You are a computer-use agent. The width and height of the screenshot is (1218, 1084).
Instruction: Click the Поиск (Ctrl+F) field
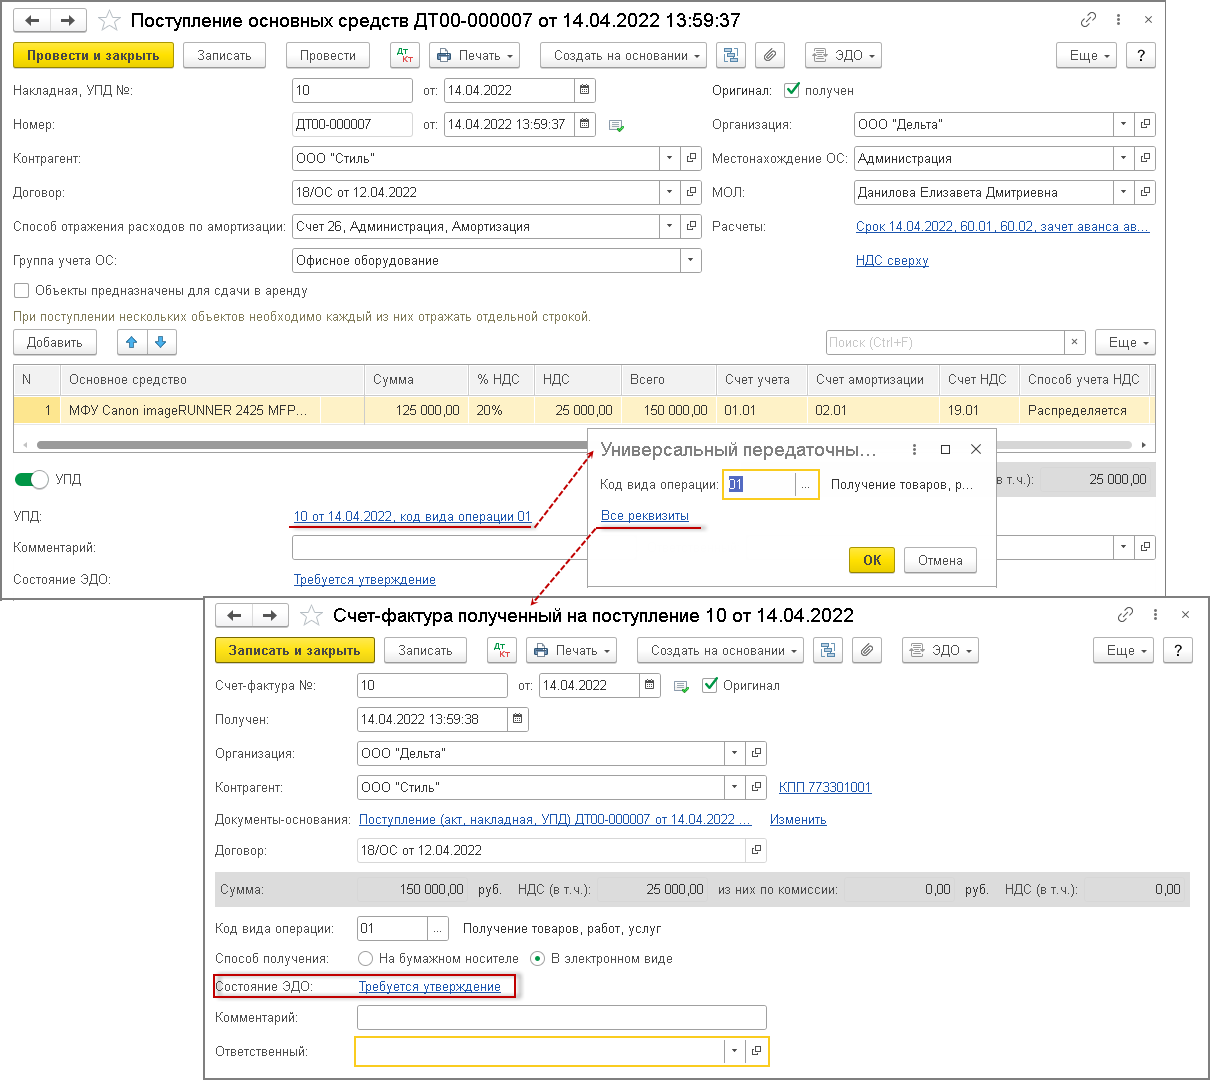(945, 343)
